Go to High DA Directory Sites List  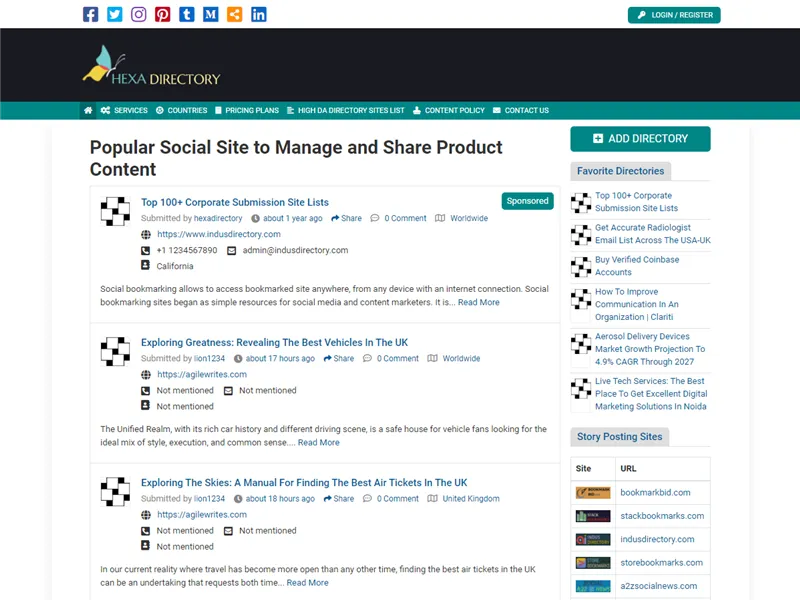tap(345, 111)
